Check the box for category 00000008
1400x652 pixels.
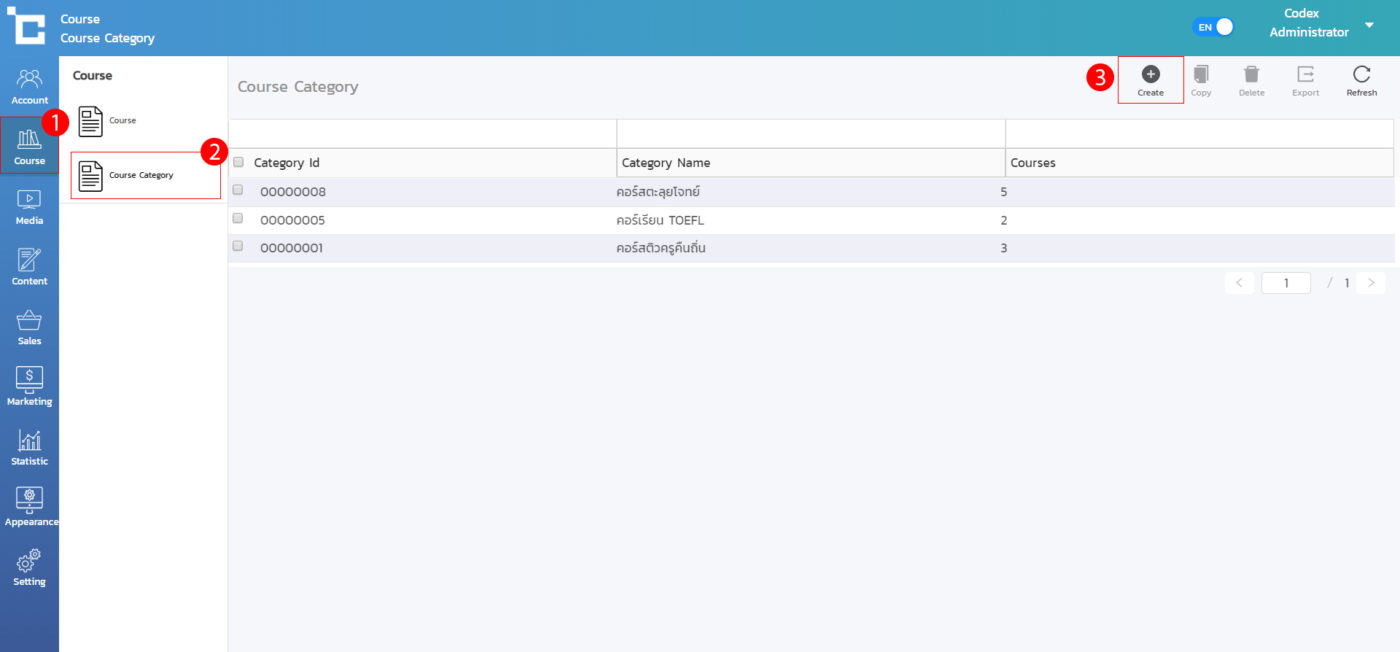point(238,190)
